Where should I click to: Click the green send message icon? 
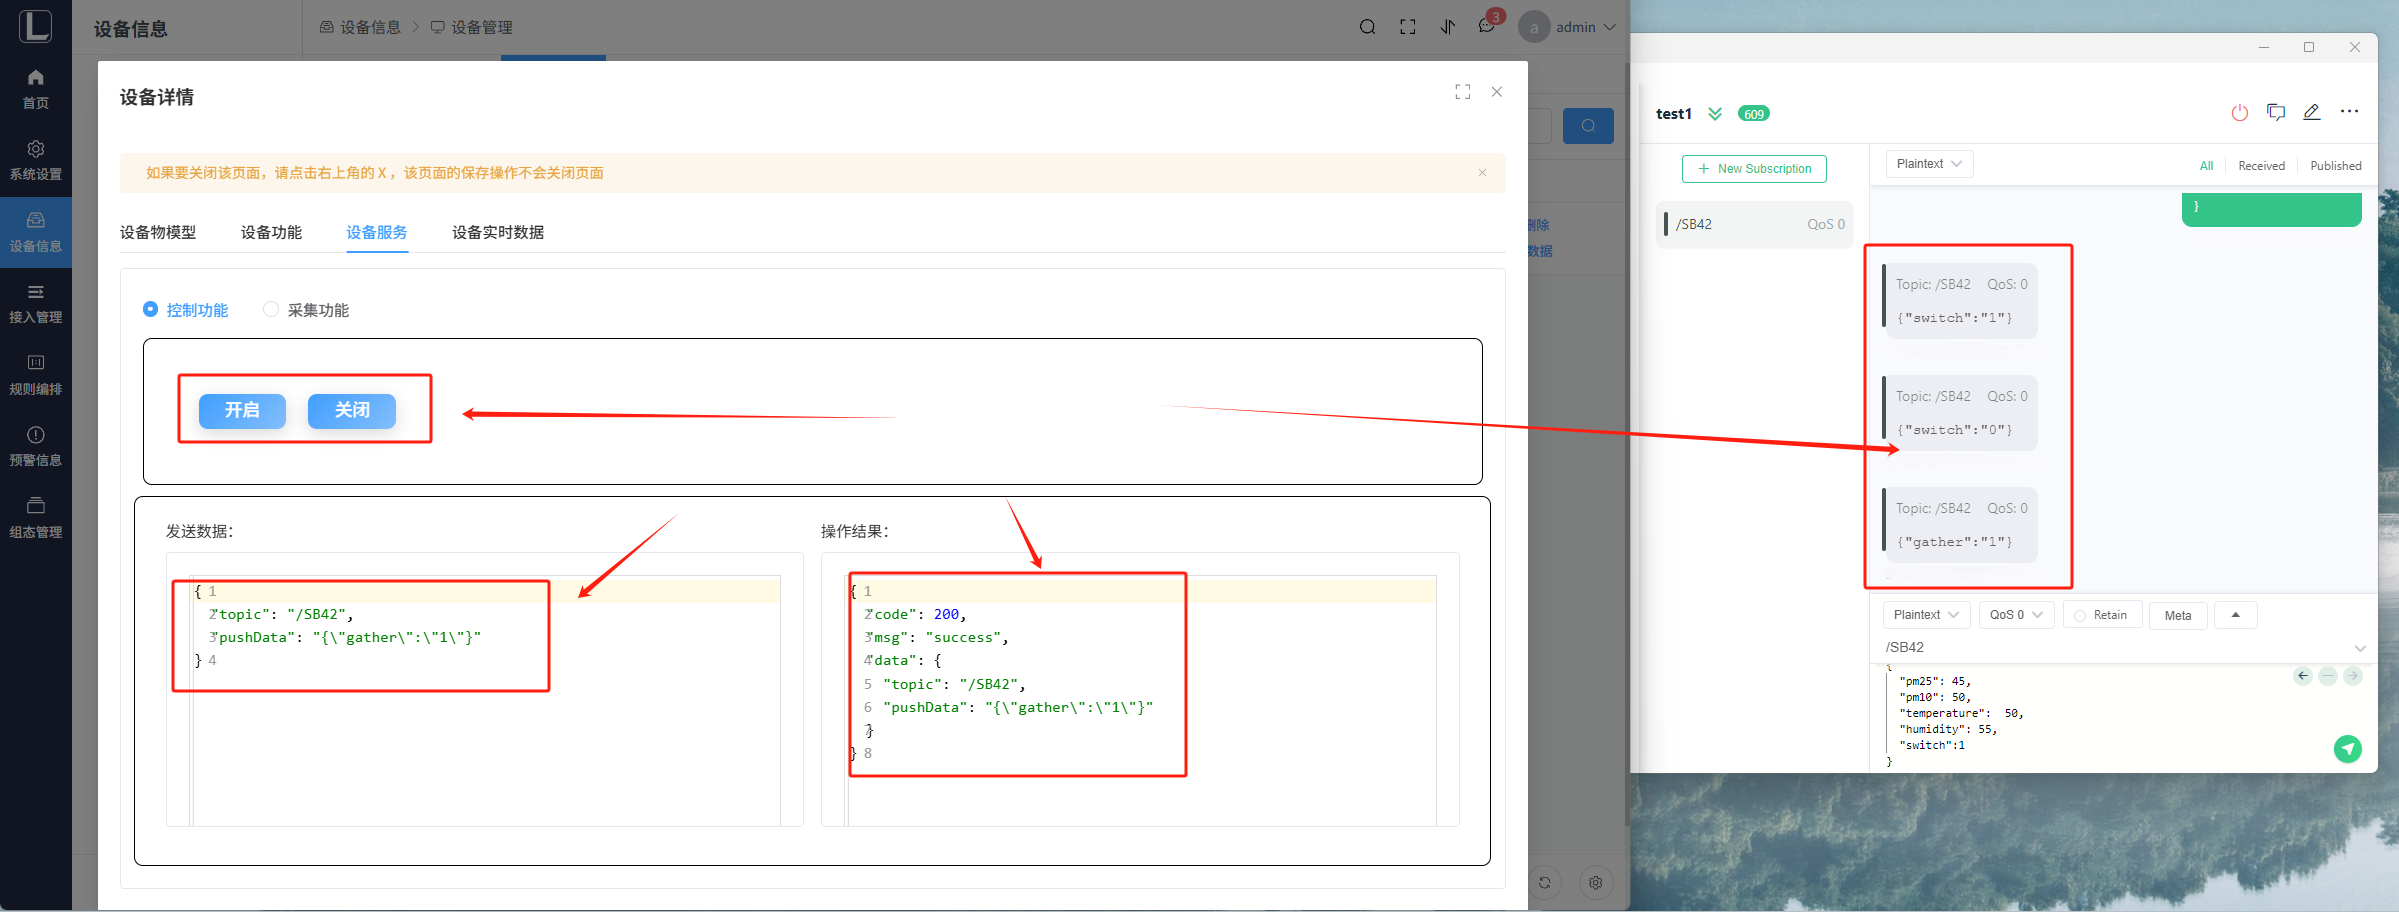coord(2347,749)
